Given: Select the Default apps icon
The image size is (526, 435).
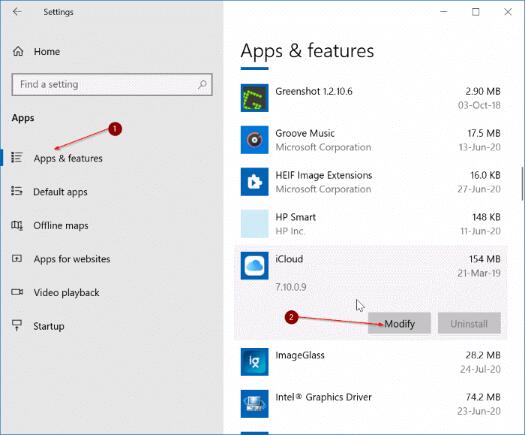Looking at the screenshot, I should 17,191.
